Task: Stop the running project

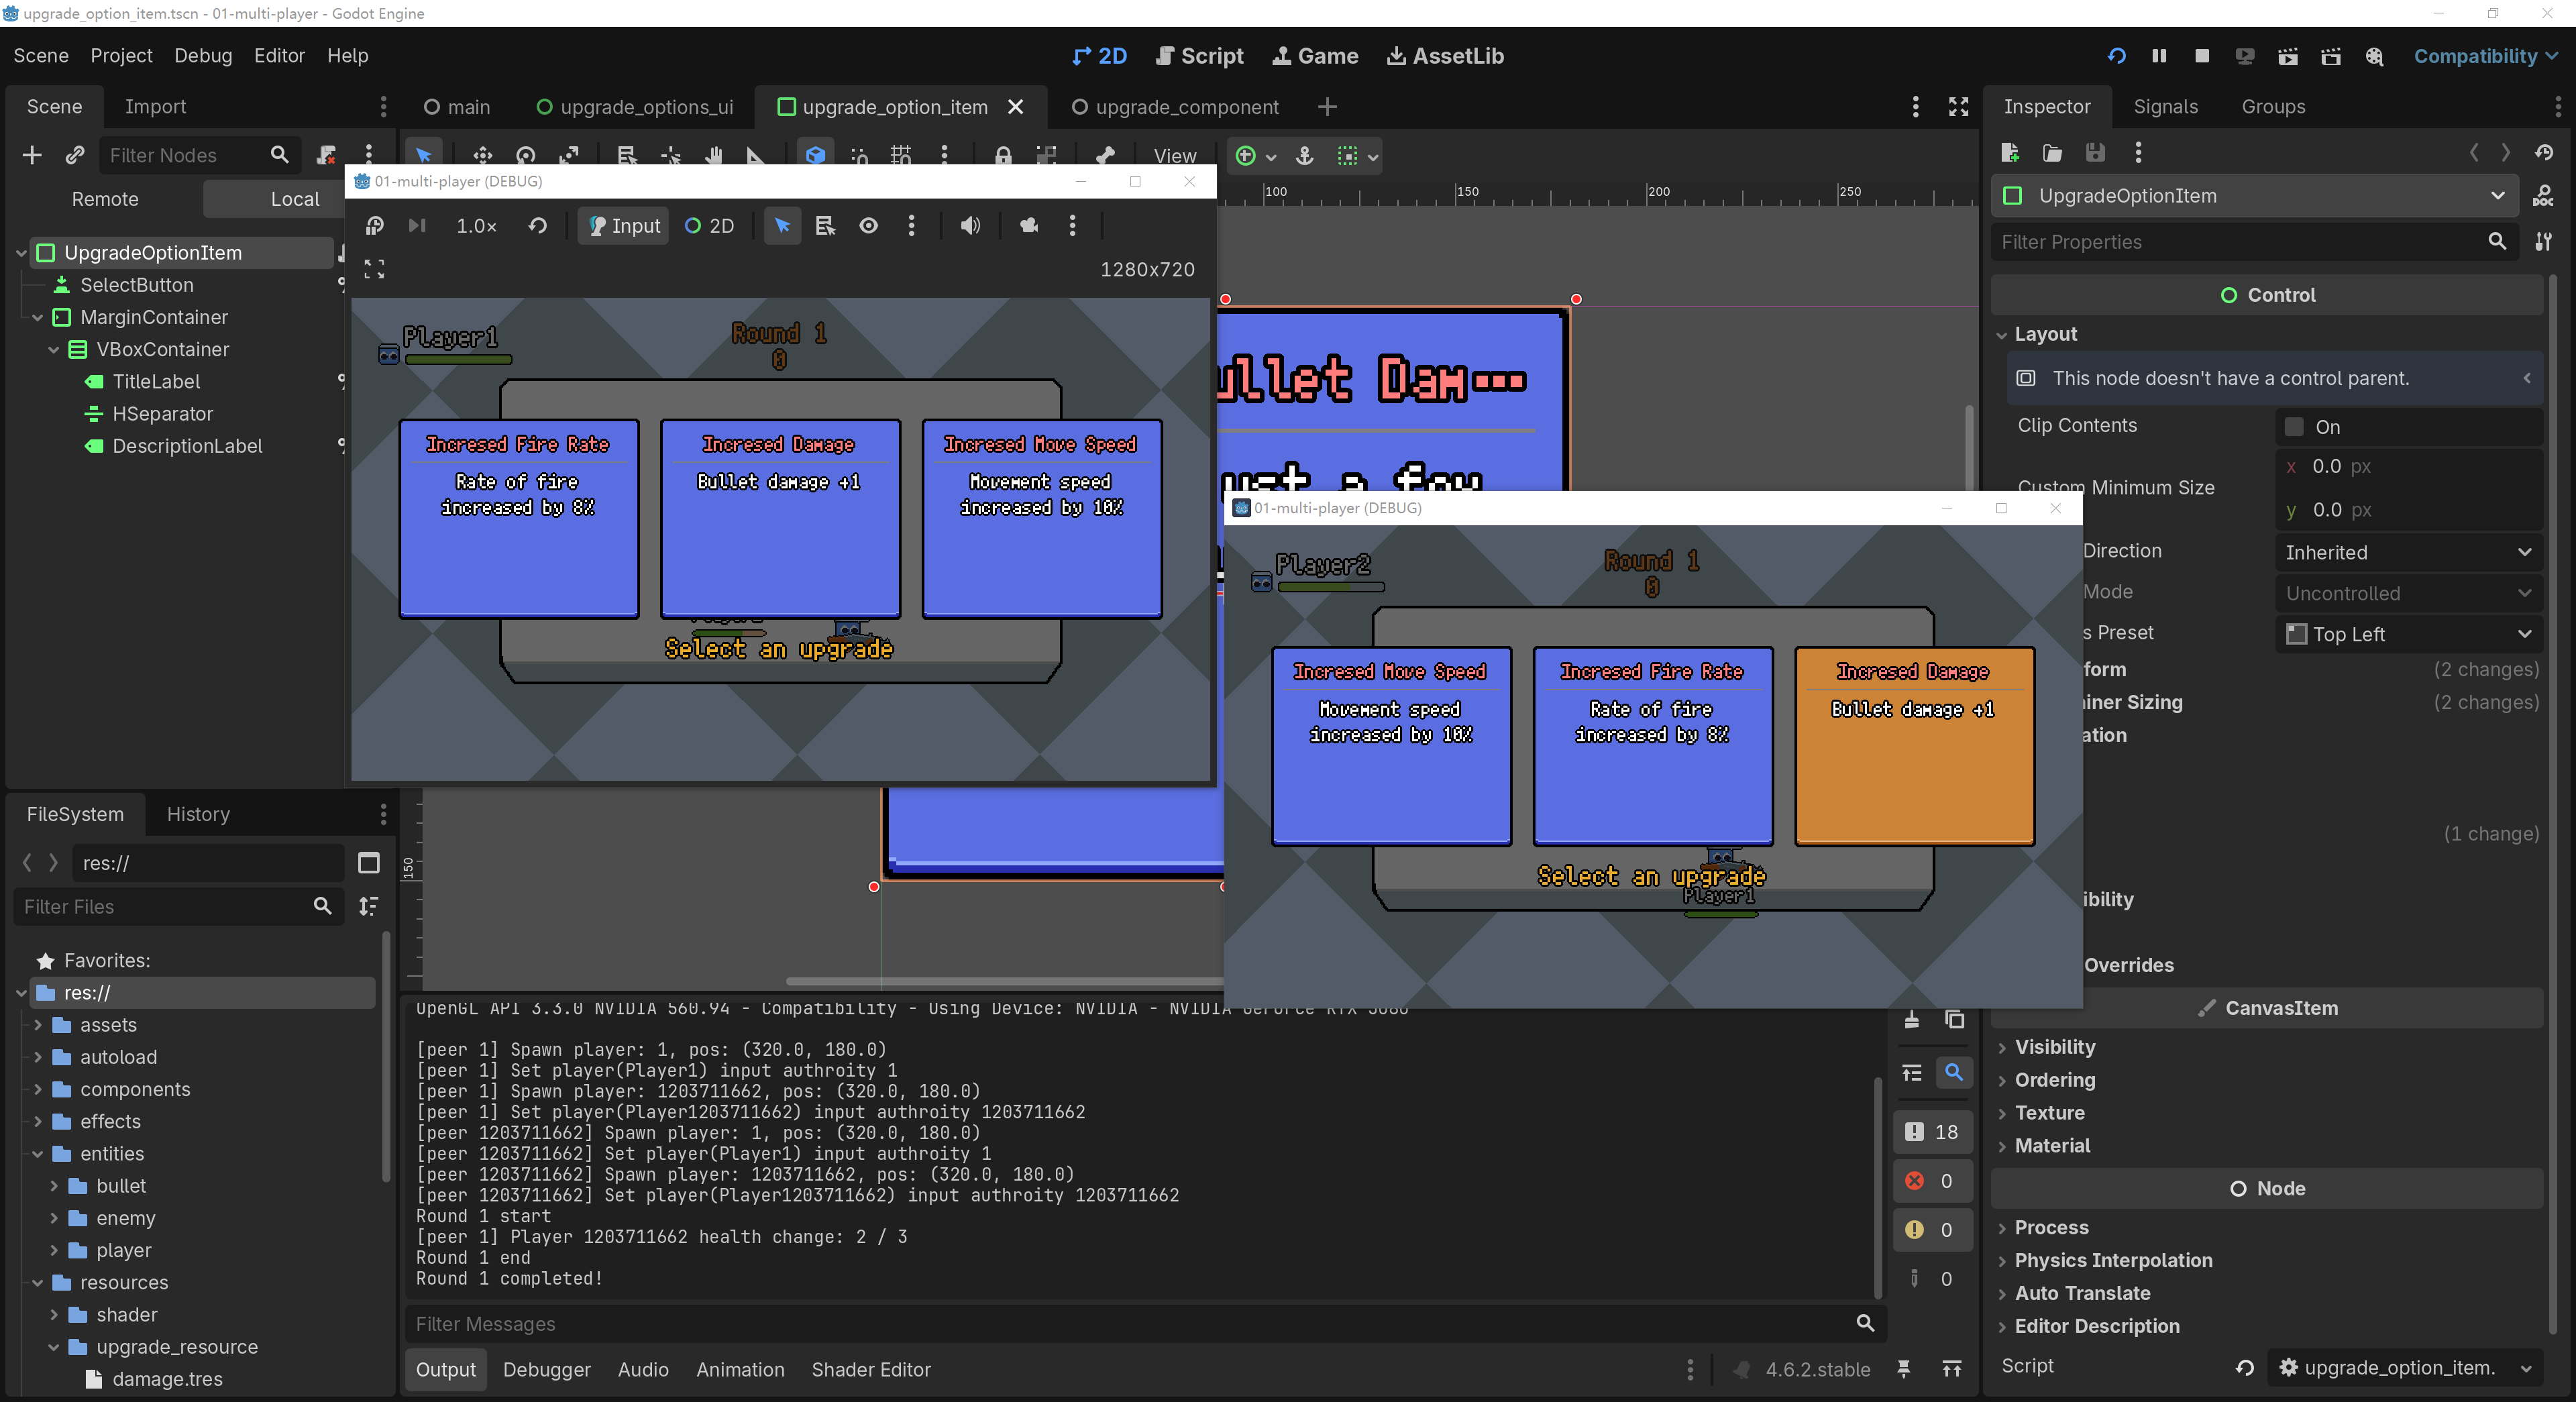Action: 2201,56
